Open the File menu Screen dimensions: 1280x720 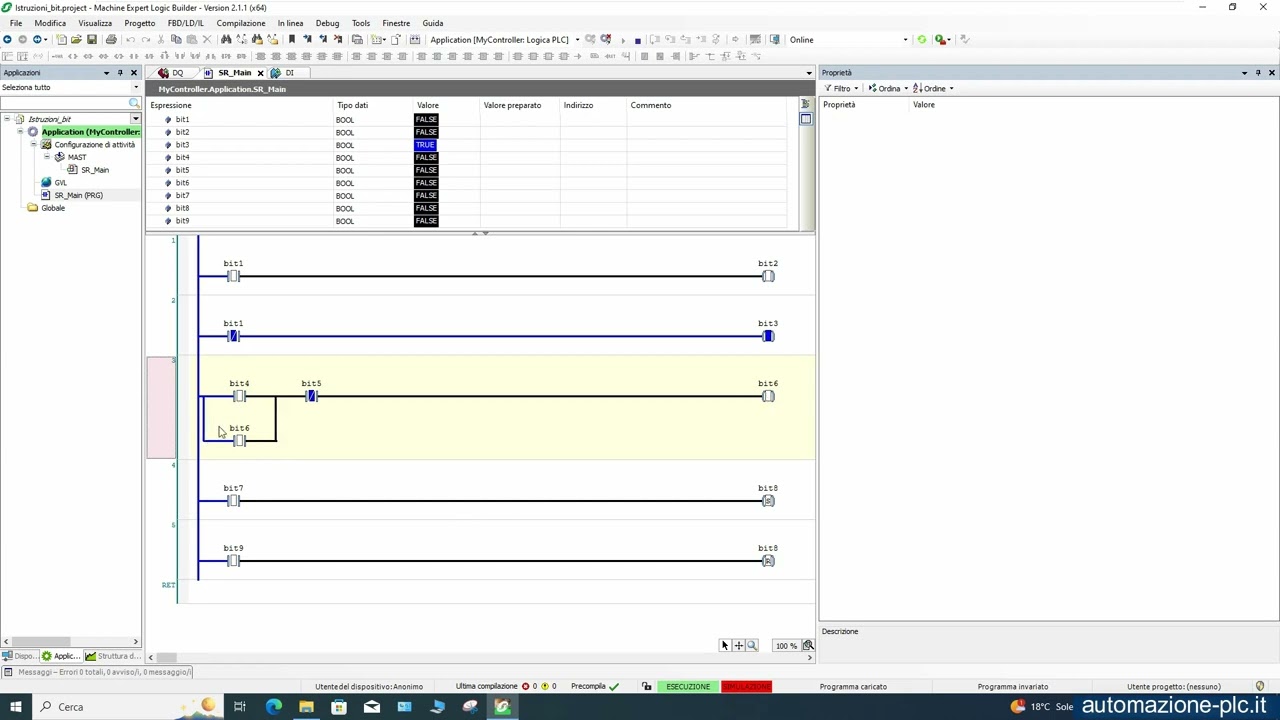[16, 23]
